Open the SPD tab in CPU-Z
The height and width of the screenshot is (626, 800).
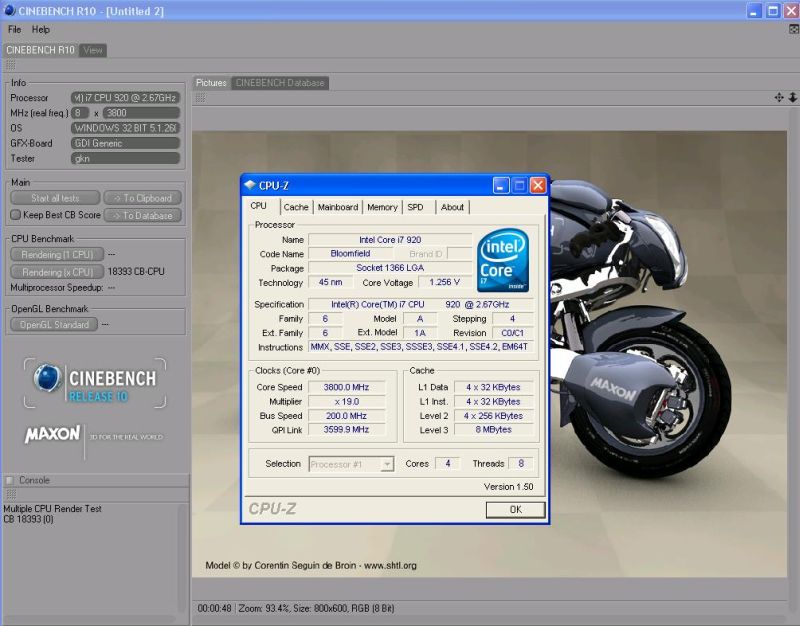click(x=415, y=207)
